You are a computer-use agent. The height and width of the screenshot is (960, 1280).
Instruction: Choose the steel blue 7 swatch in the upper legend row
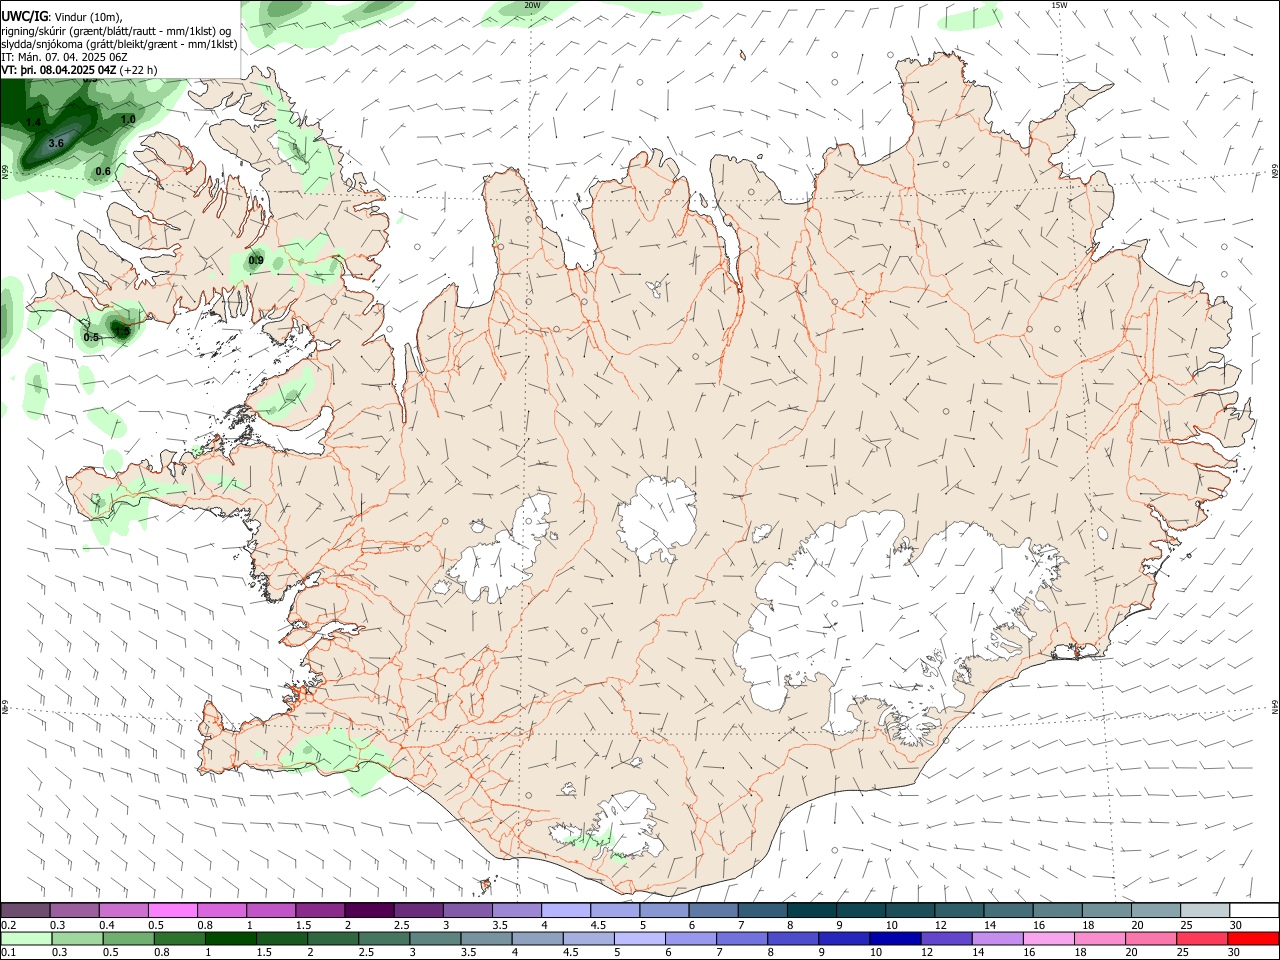tap(763, 911)
